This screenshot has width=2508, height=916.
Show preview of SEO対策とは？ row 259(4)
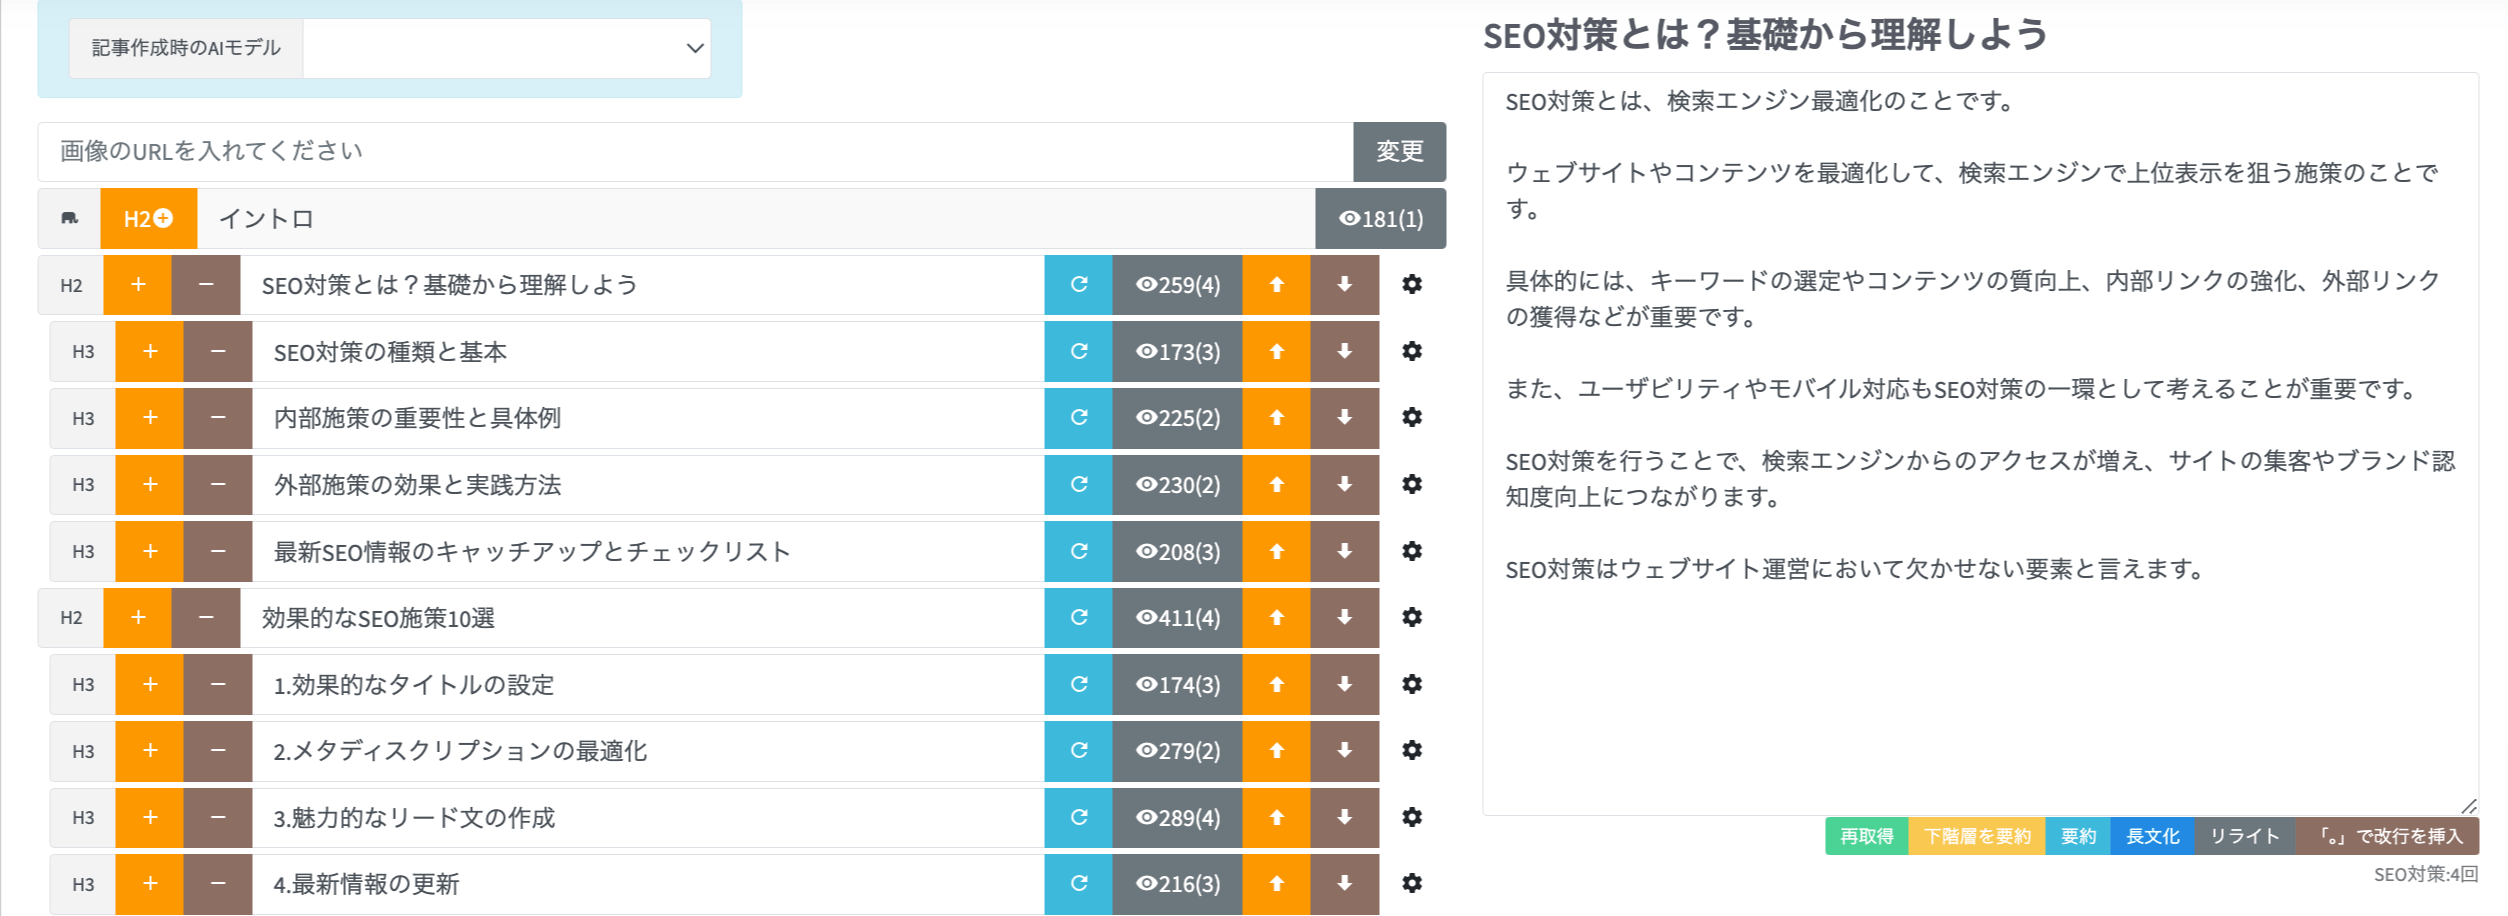click(1177, 285)
